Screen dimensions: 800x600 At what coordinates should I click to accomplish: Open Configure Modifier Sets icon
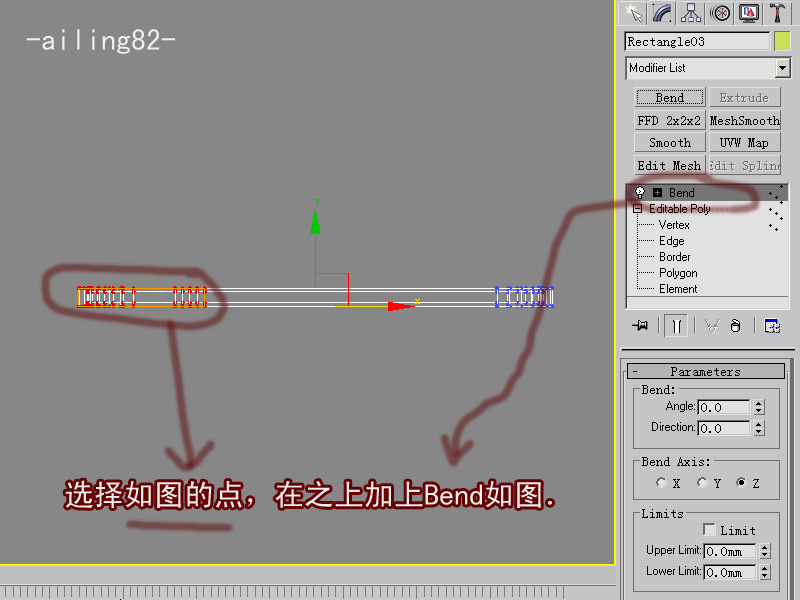point(772,326)
